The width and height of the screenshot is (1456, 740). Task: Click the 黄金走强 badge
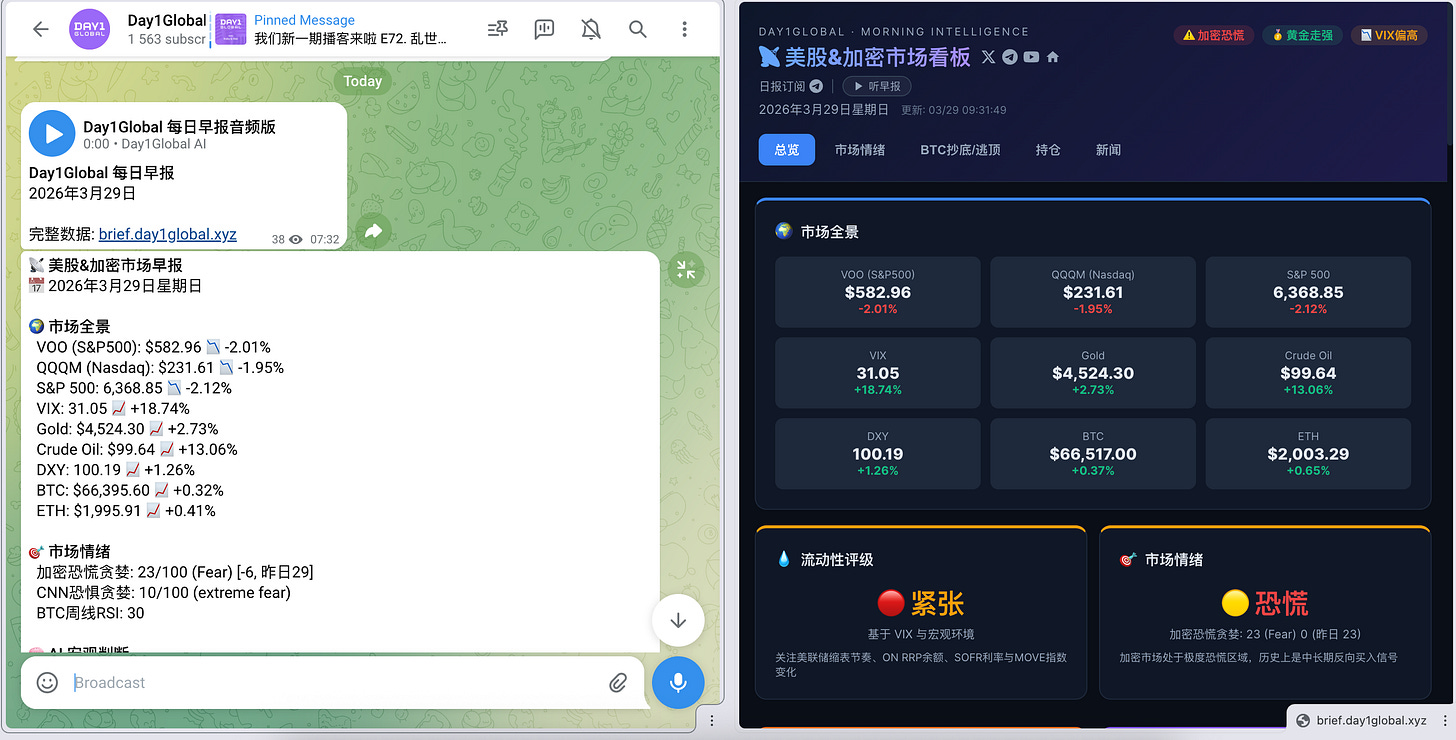tap(1302, 35)
